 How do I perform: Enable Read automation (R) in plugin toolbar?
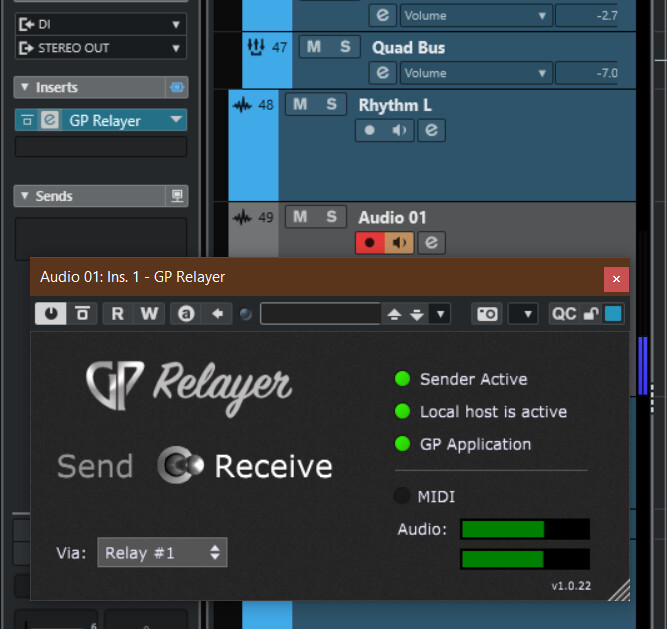pyautogui.click(x=117, y=314)
